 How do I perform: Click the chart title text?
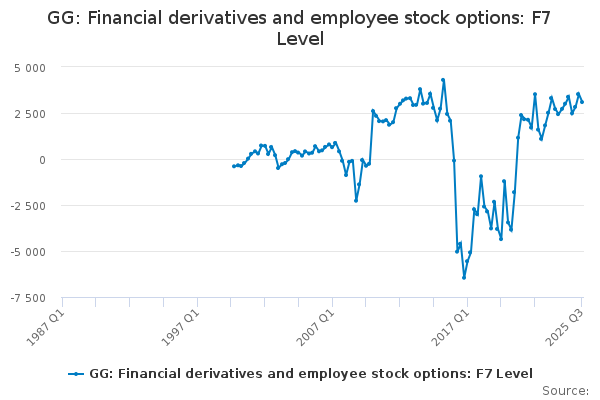click(x=300, y=28)
